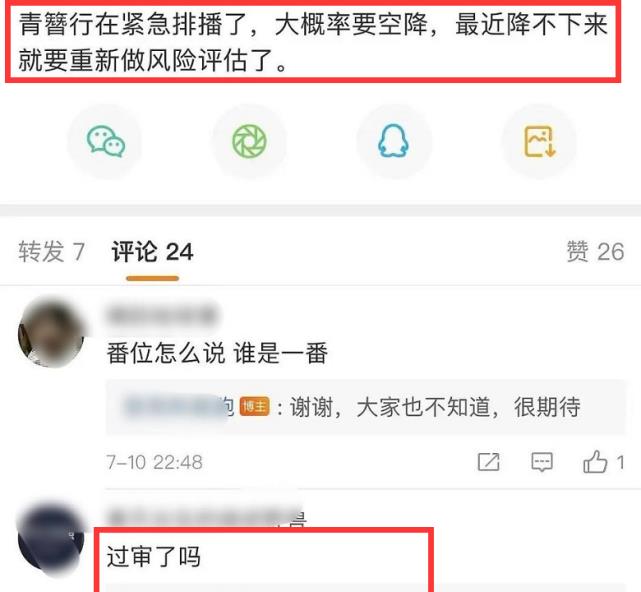Tap the blogger reply 谢谢,大家也不知道
The image size is (641, 592).
coord(435,407)
